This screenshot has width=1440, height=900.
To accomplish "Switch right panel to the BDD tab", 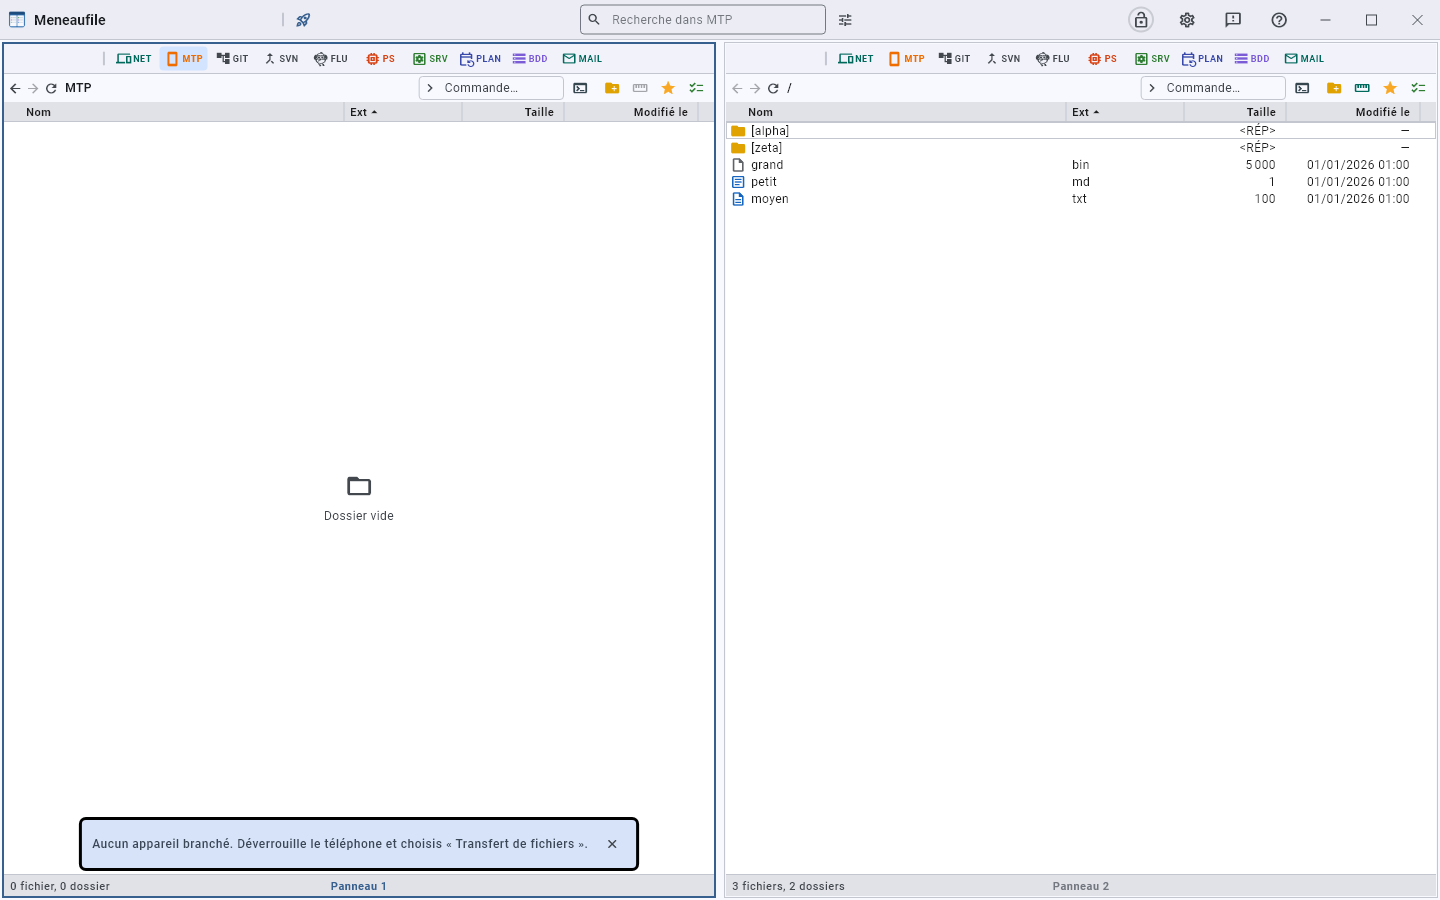I will pos(1252,59).
